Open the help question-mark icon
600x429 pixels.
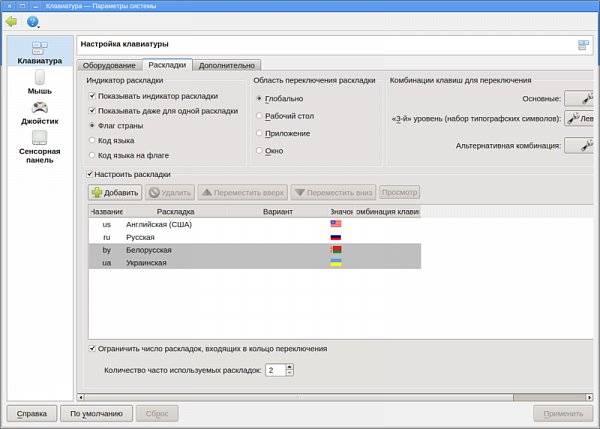click(x=32, y=21)
